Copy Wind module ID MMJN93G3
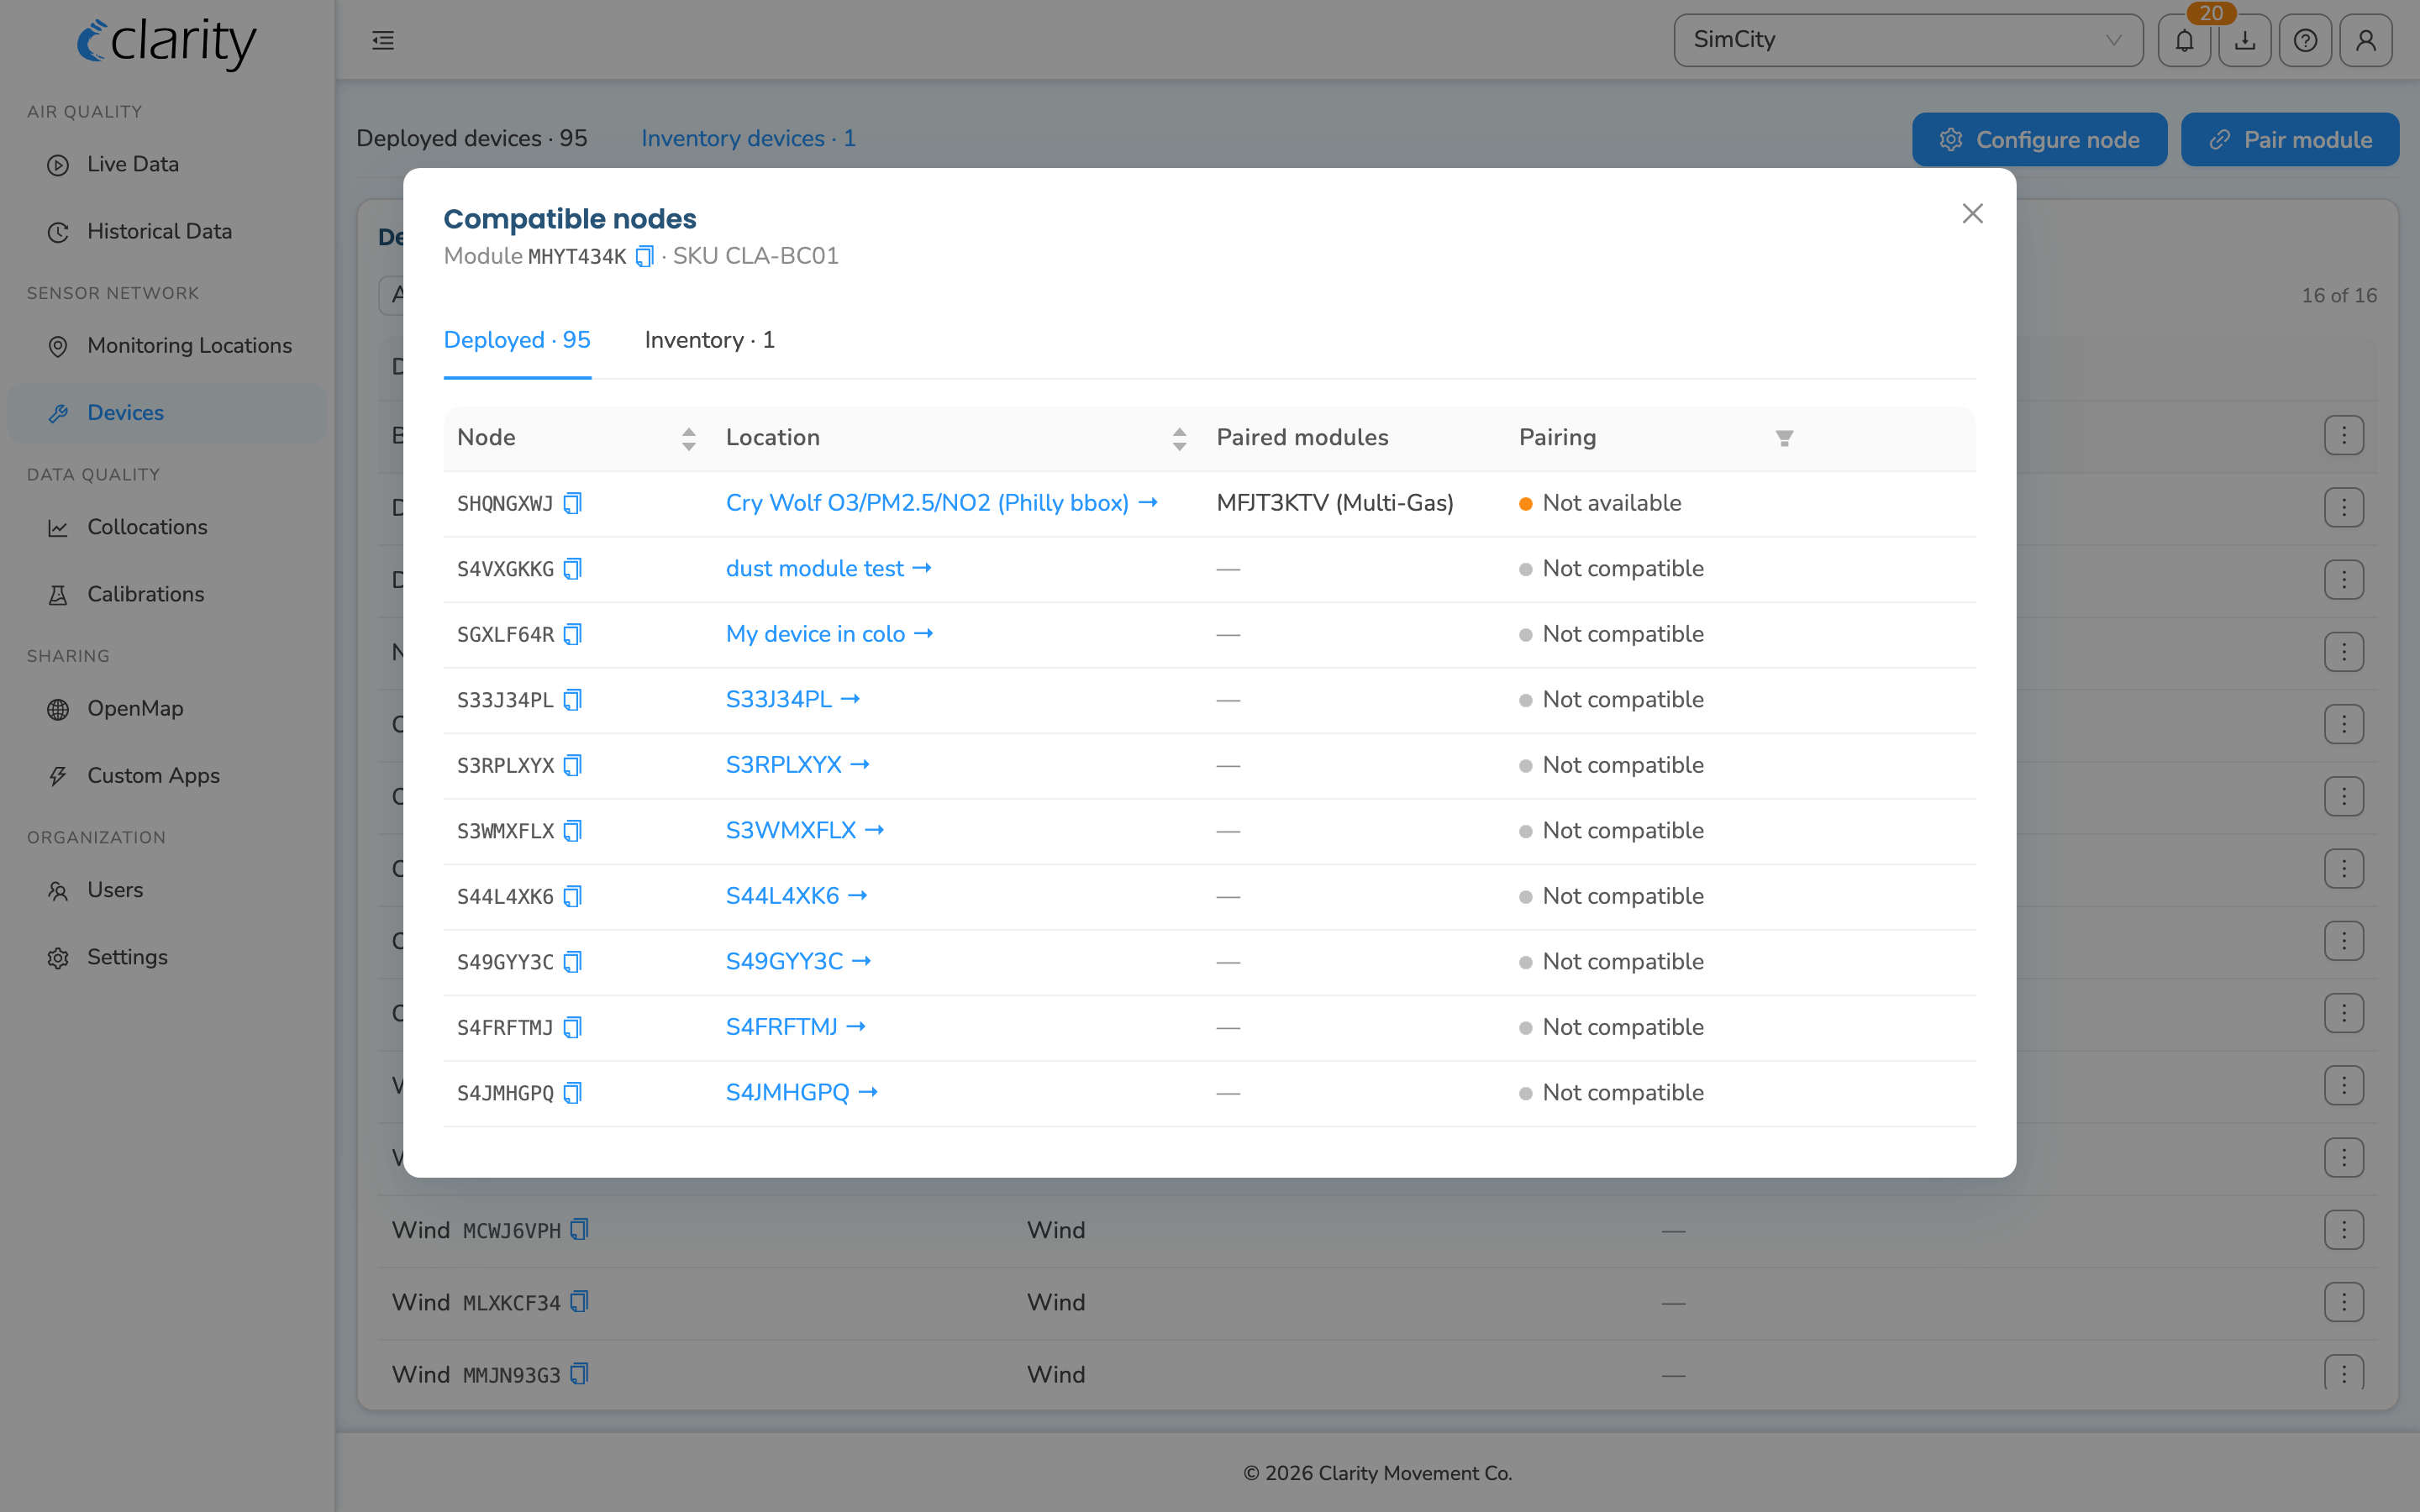 [579, 1374]
